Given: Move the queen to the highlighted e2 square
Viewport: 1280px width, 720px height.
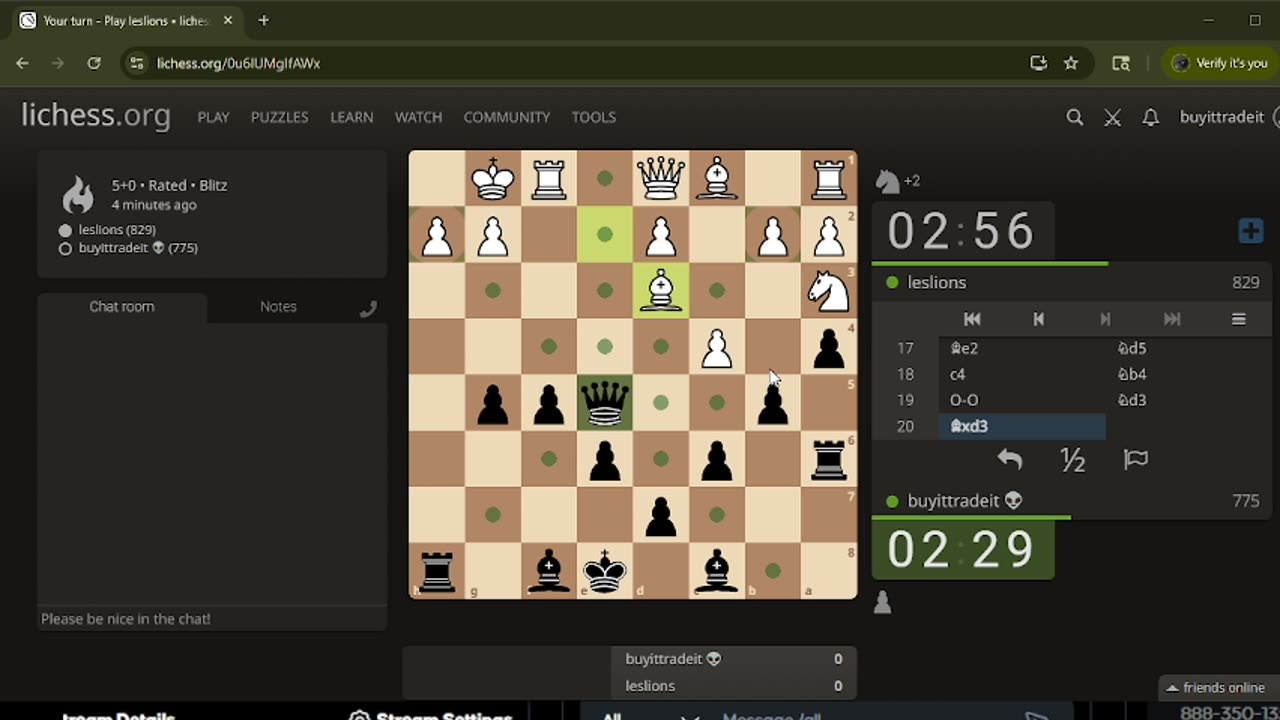Looking at the screenshot, I should 605,235.
